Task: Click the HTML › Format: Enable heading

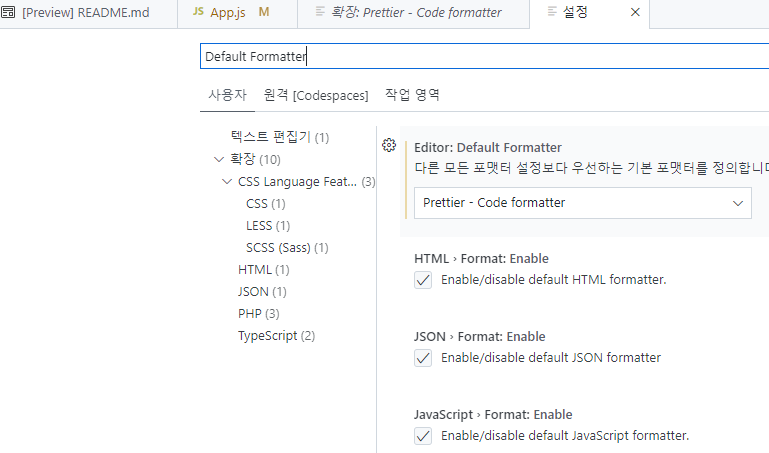Action: click(x=481, y=258)
